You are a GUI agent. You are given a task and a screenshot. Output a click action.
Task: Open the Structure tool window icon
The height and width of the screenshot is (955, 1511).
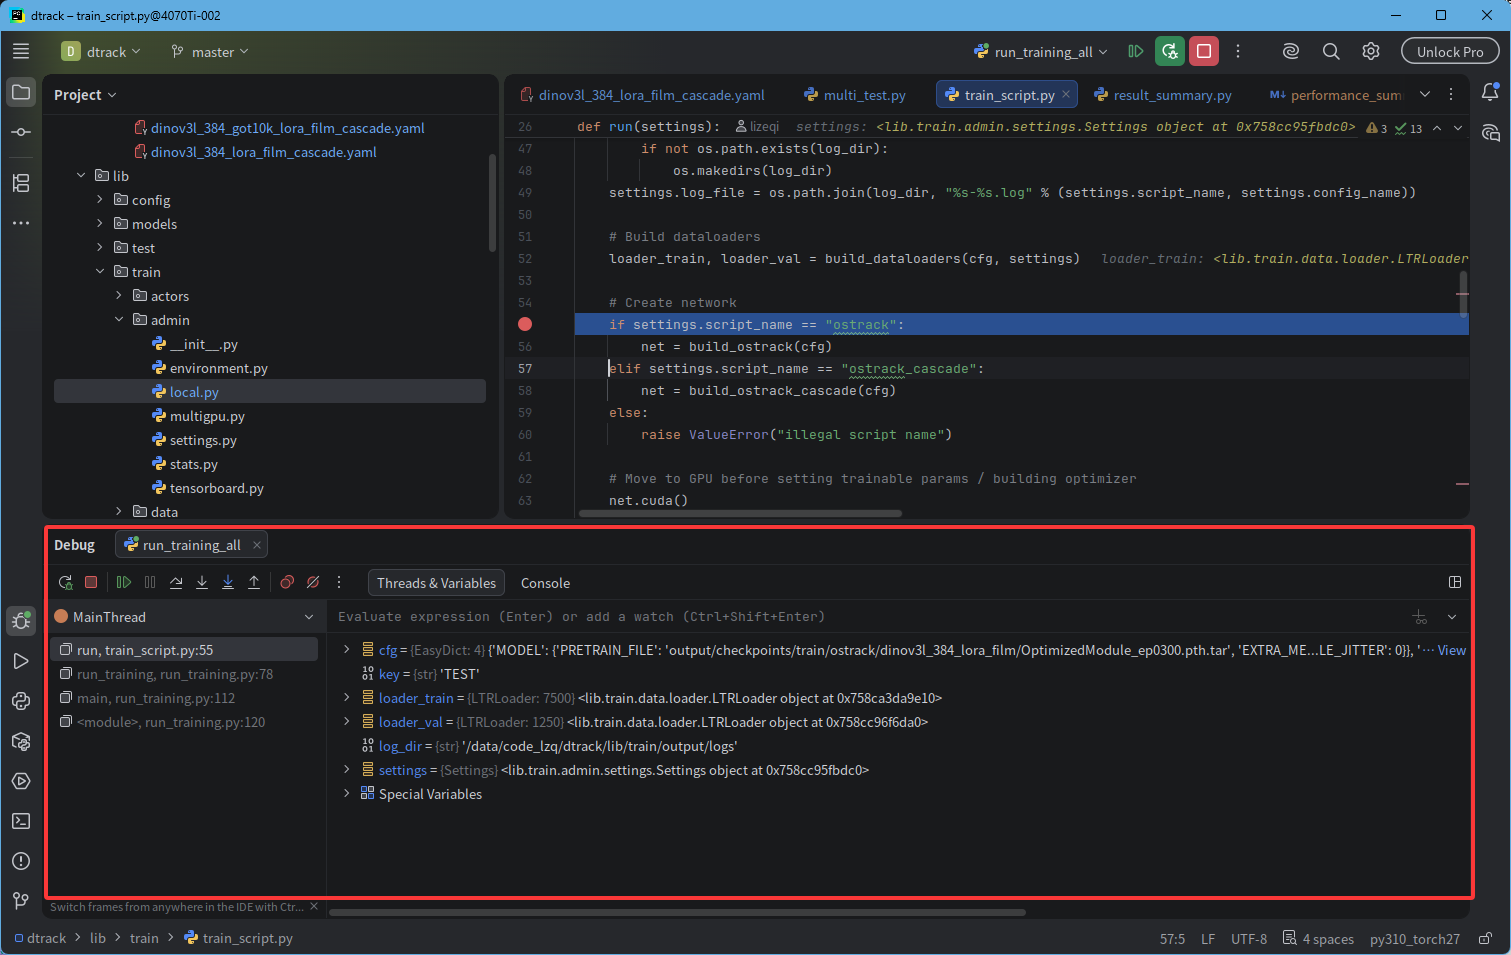tap(21, 183)
